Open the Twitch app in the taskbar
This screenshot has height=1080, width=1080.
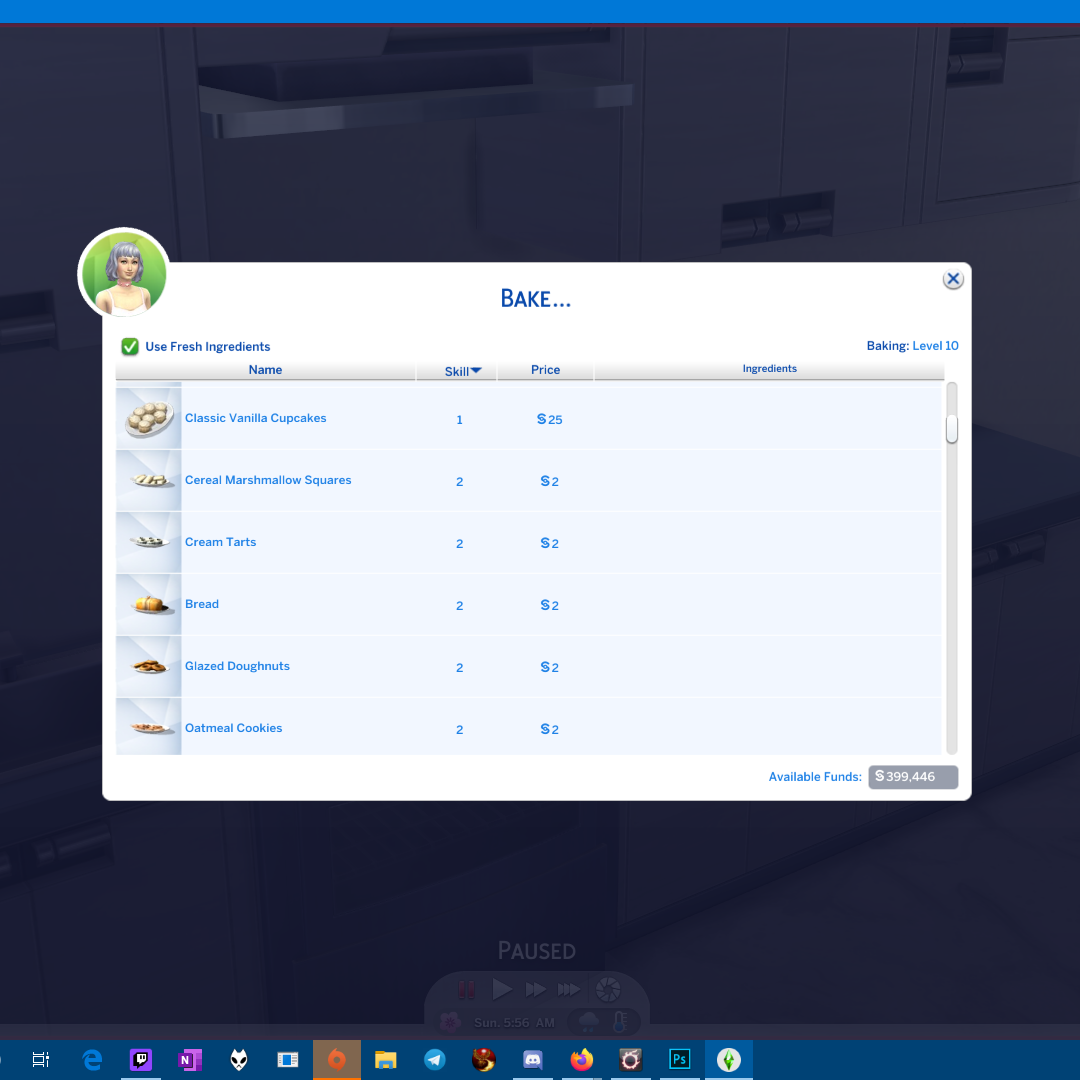(141, 1059)
